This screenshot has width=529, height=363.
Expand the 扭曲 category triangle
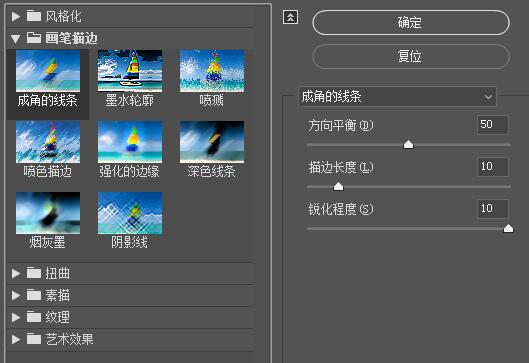click(16, 273)
